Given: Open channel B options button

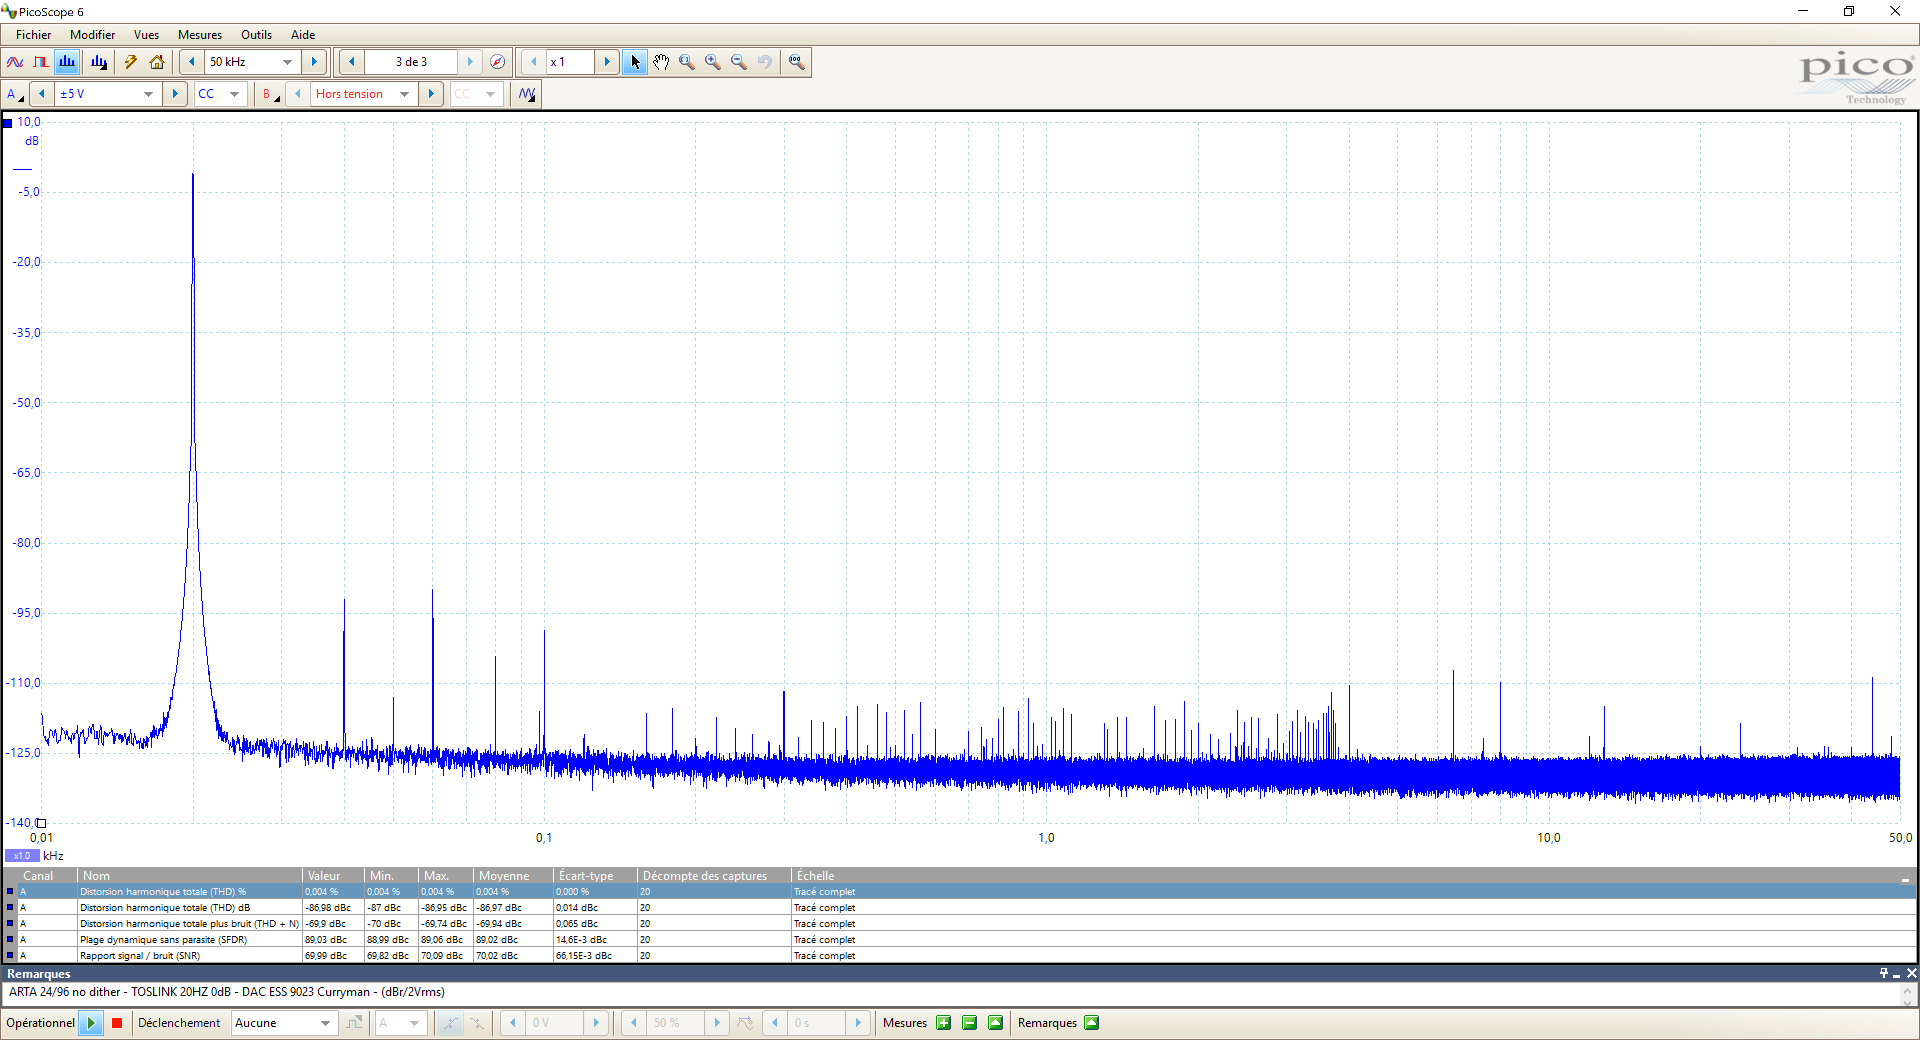Looking at the screenshot, I should tap(269, 94).
